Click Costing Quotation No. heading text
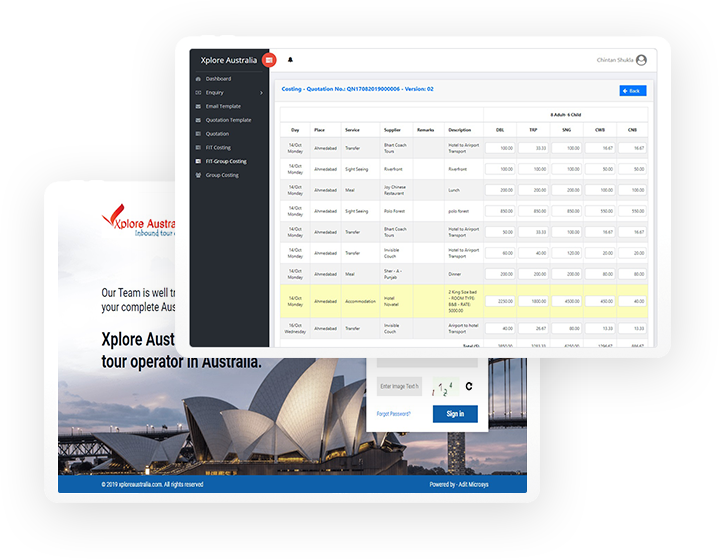 (x=357, y=89)
